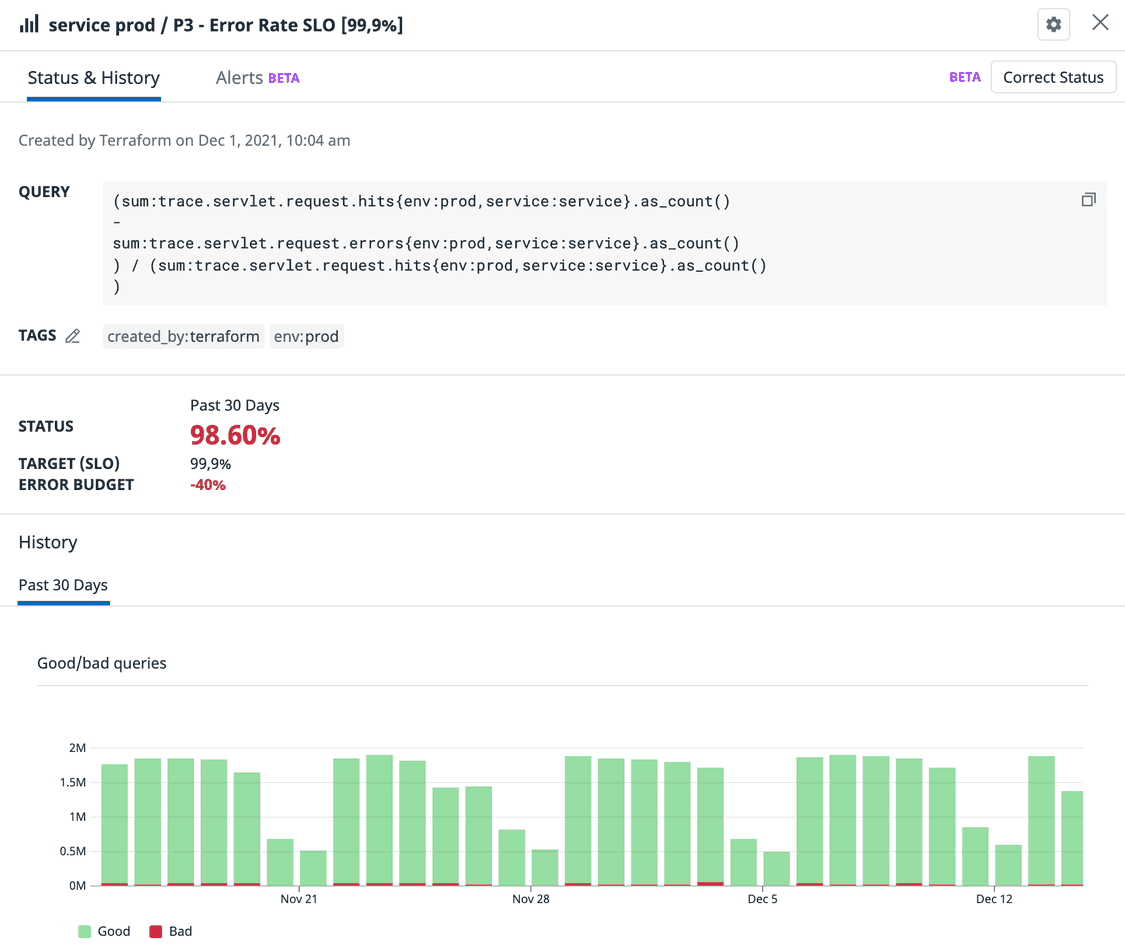Switch to the Alerts tab

[x=239, y=77]
